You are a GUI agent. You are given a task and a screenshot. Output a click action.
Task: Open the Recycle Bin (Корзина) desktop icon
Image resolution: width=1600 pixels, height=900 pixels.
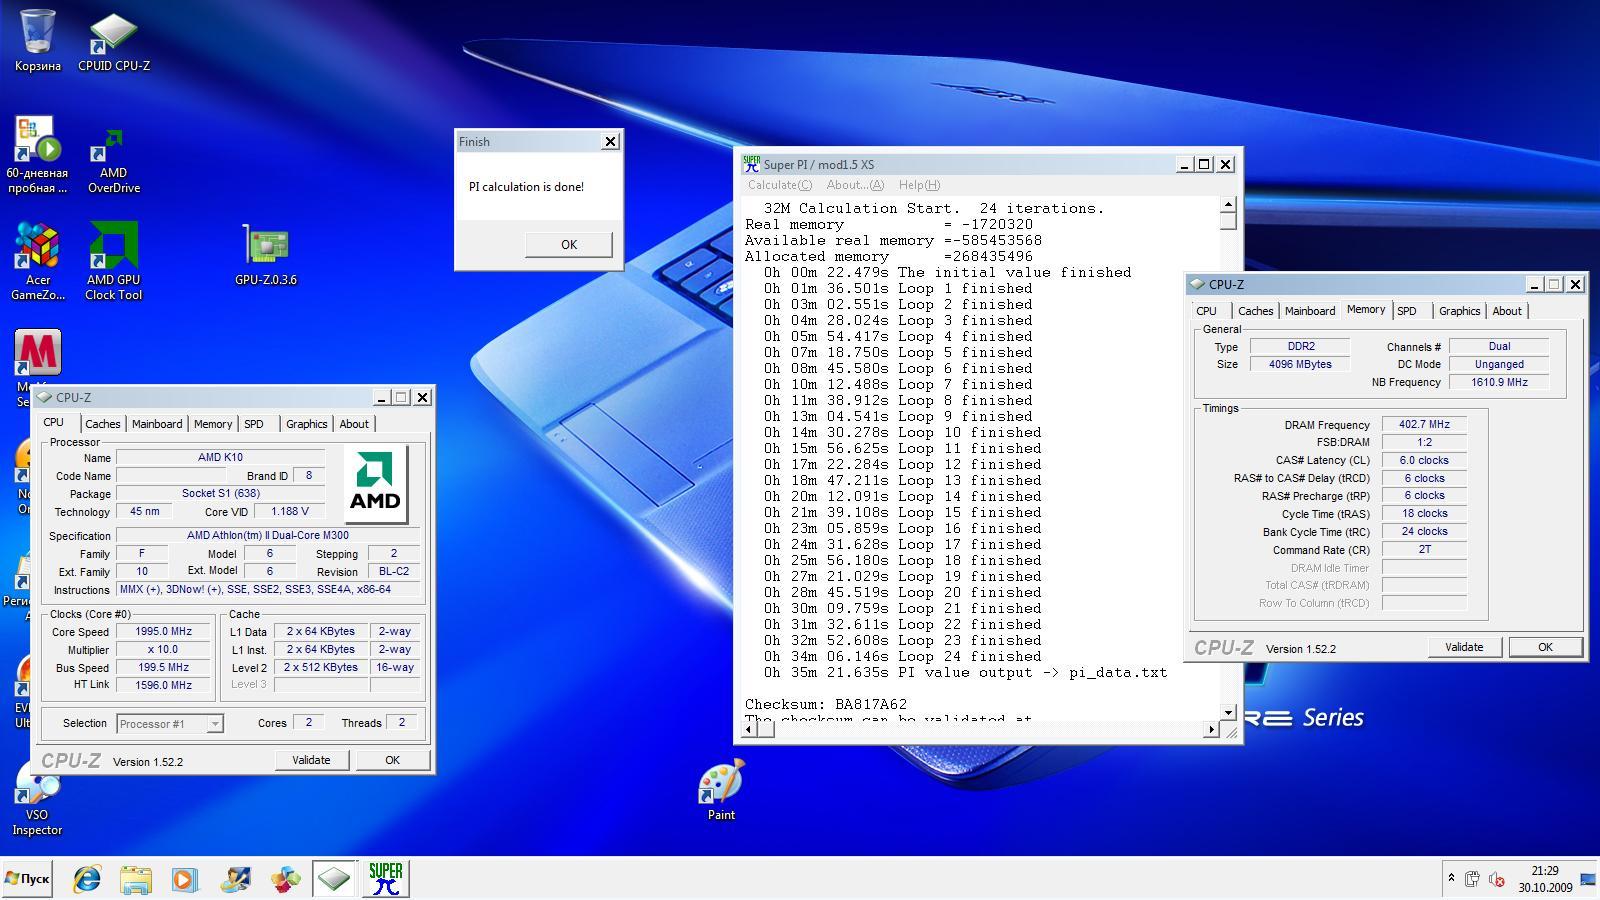[x=37, y=40]
